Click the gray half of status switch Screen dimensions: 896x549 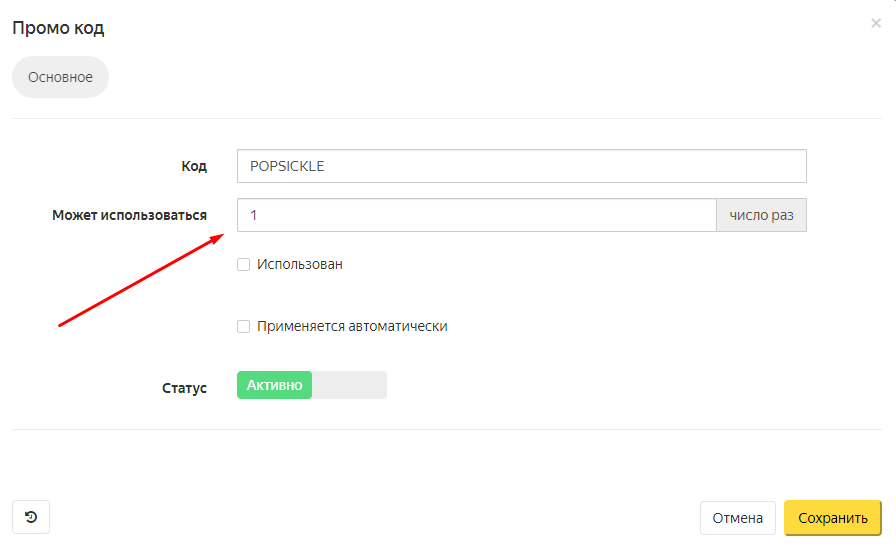coord(349,386)
